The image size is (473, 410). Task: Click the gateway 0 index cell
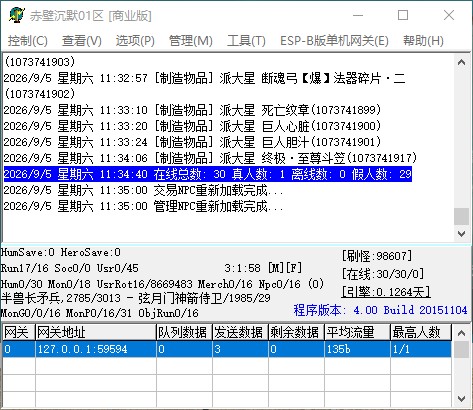(x=19, y=349)
